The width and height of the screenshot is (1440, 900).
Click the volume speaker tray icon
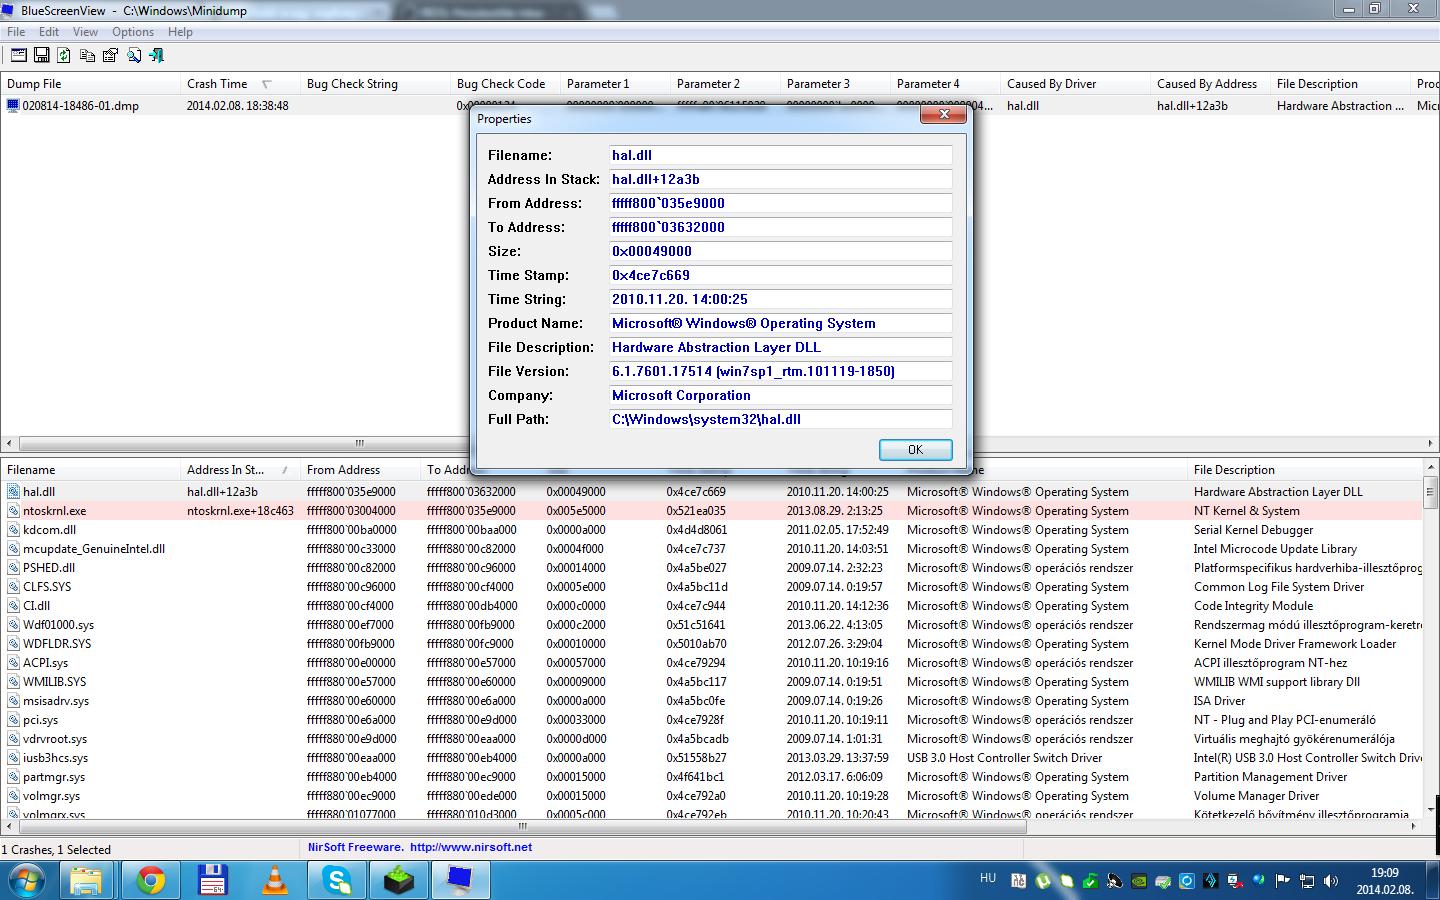(x=1331, y=881)
